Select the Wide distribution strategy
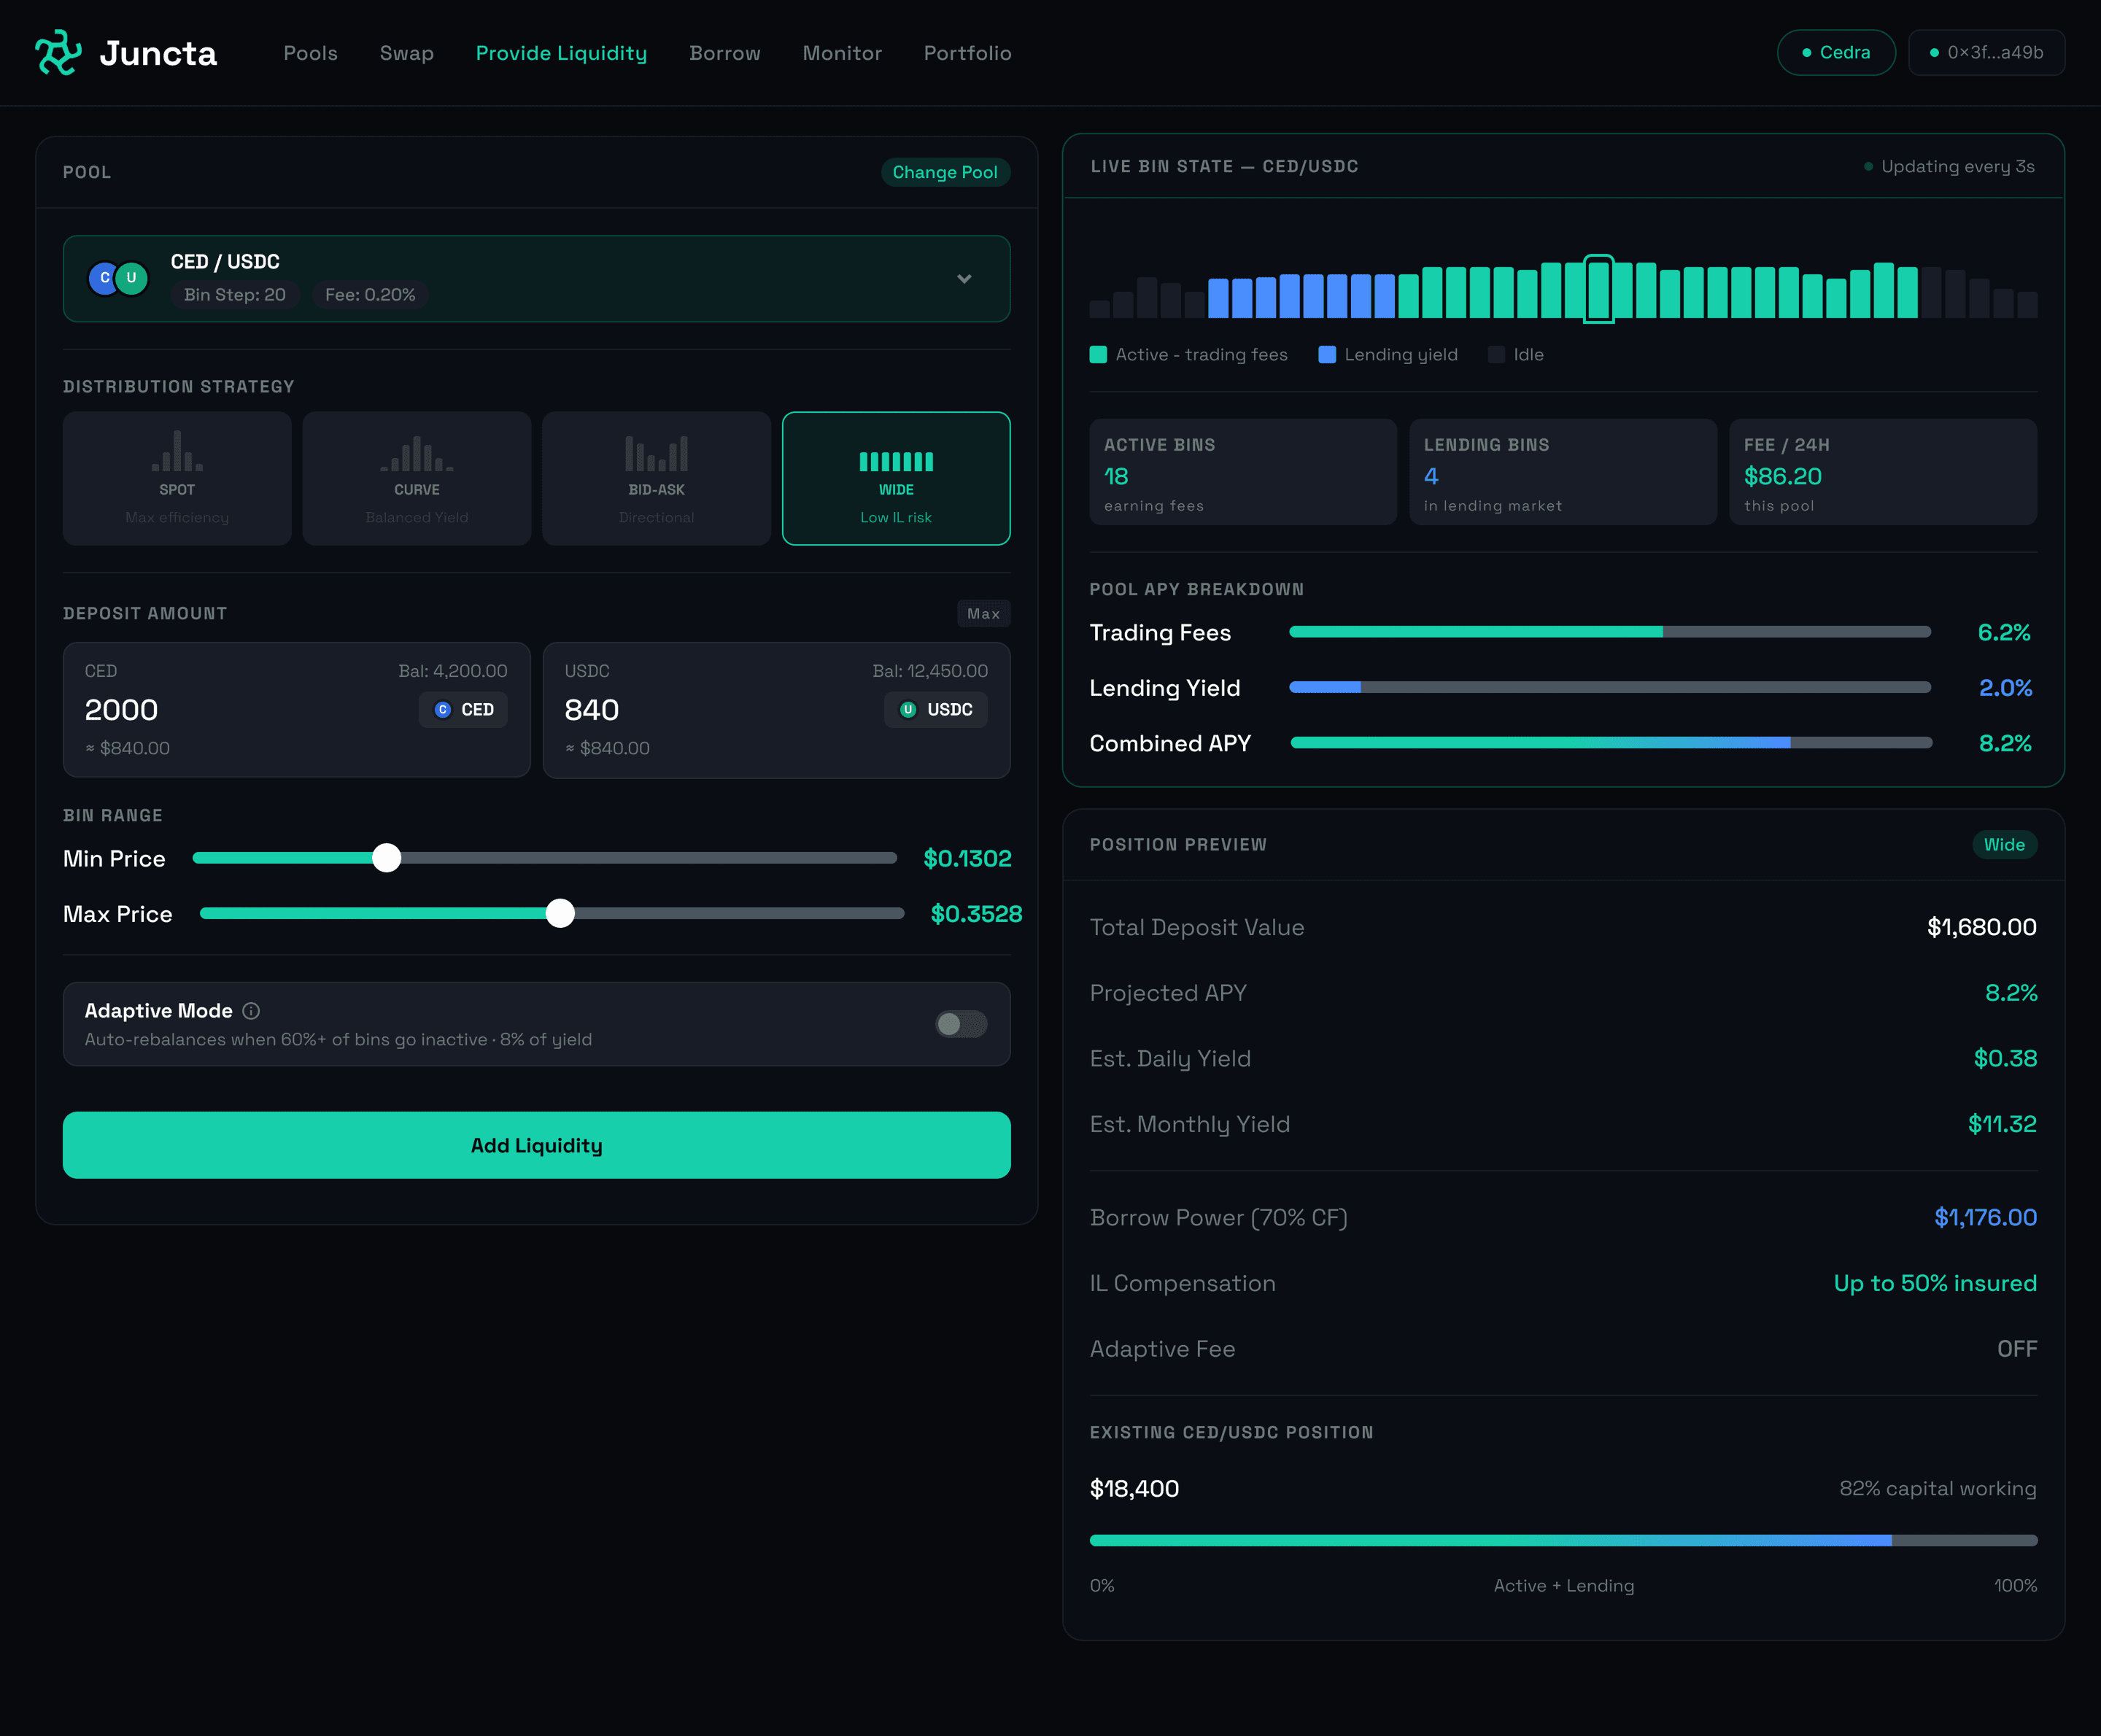This screenshot has height=1736, width=2101. point(896,478)
